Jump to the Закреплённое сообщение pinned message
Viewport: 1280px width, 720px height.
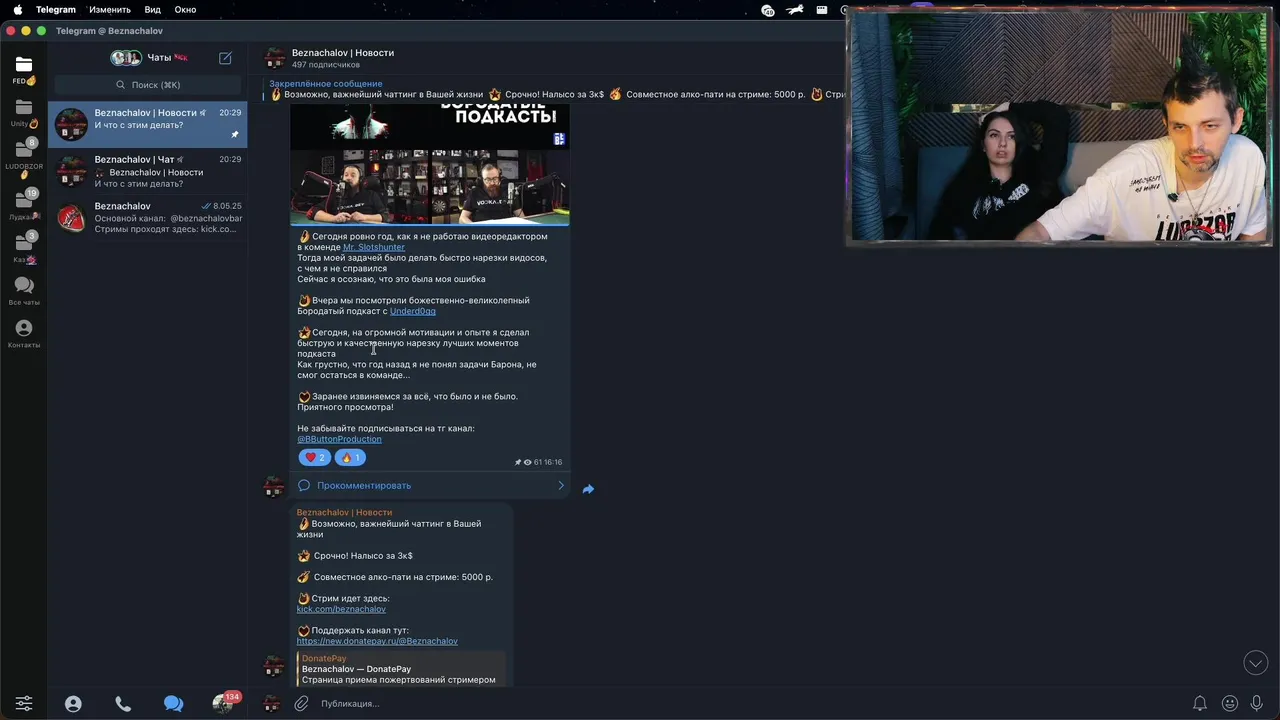click(325, 84)
